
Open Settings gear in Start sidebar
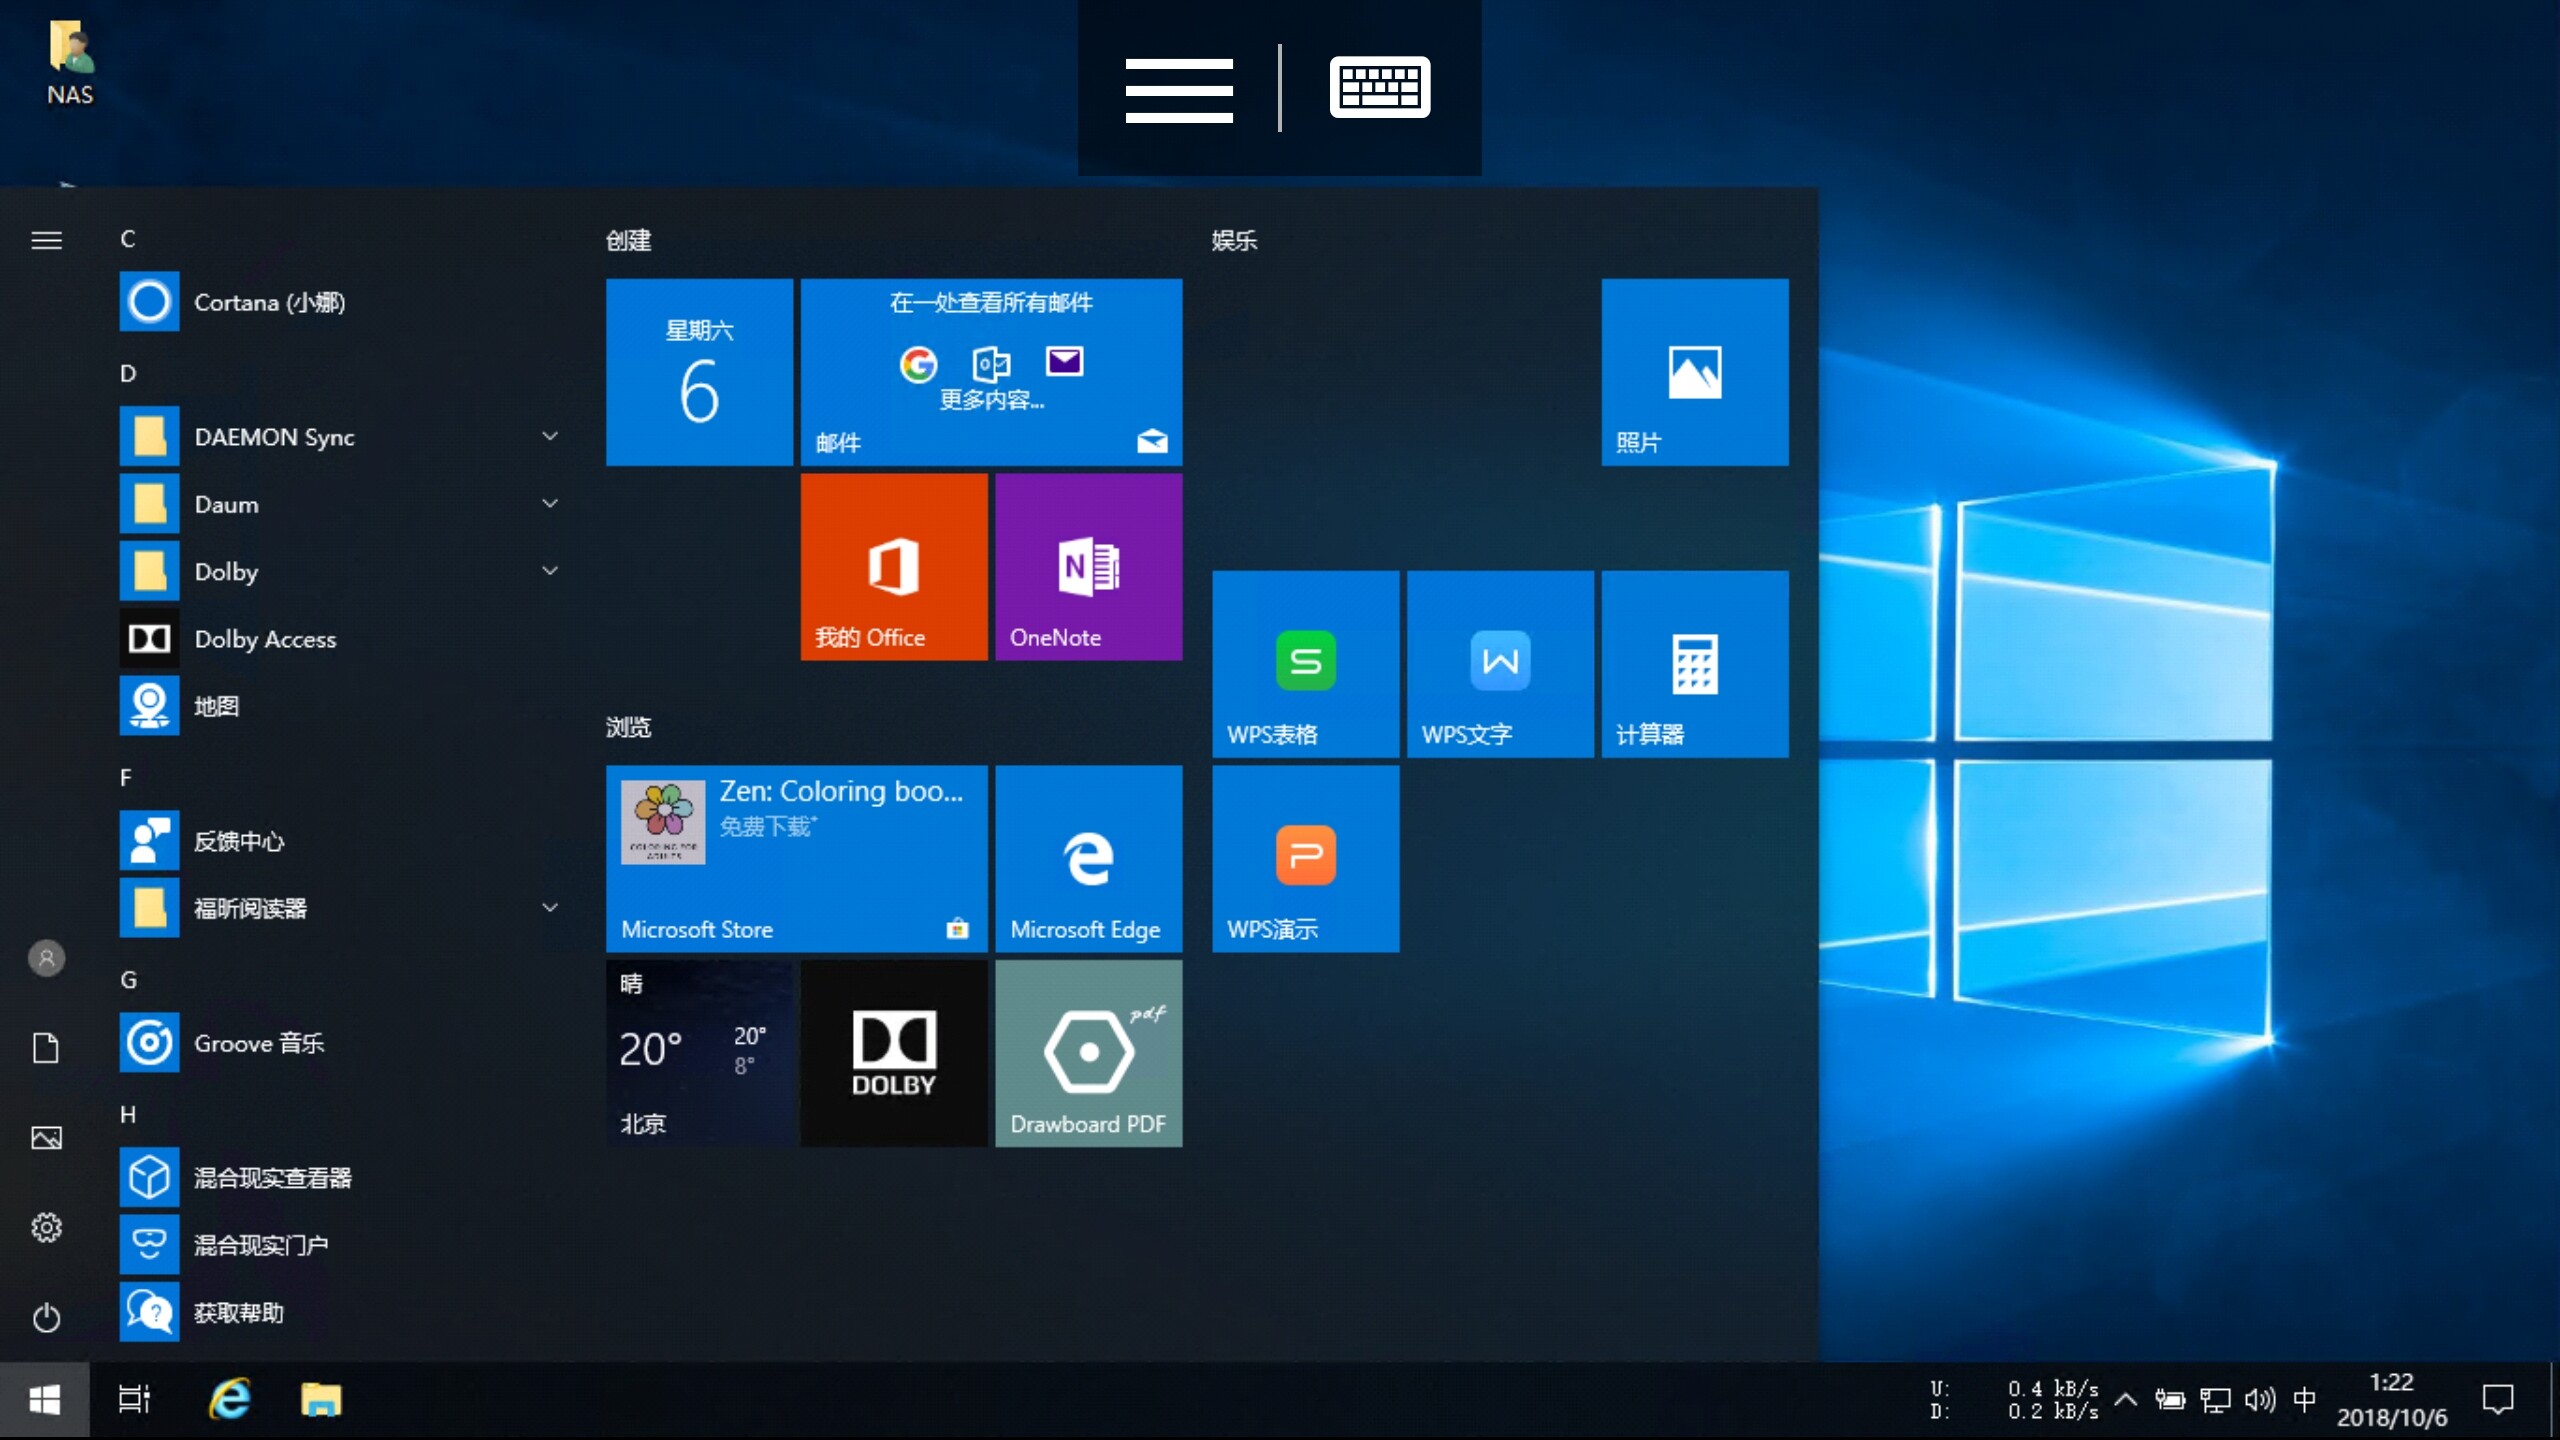click(46, 1227)
